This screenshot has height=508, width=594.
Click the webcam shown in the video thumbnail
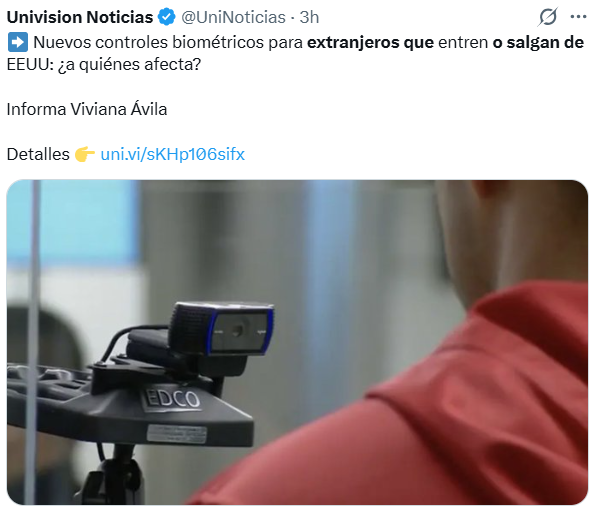[x=222, y=328]
